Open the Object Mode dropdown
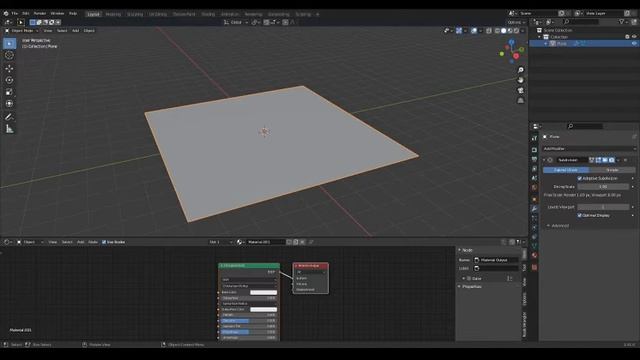This screenshot has height=360, width=640. pos(22,31)
